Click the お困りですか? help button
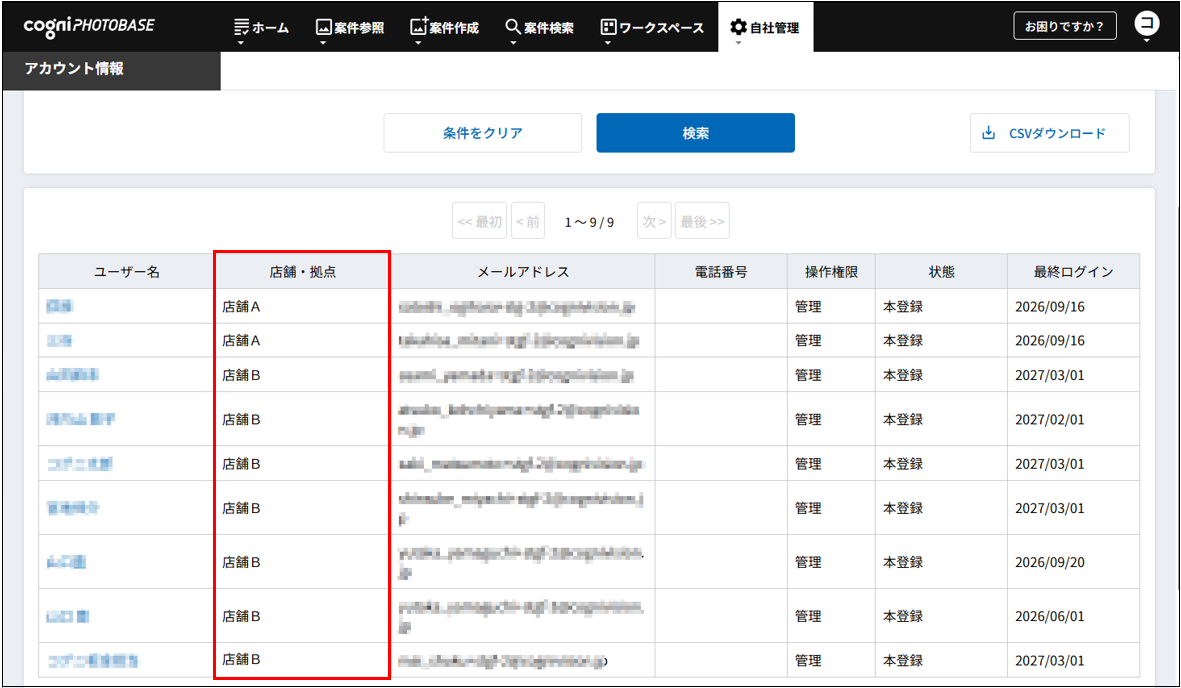The height and width of the screenshot is (688, 1181). [x=1064, y=26]
